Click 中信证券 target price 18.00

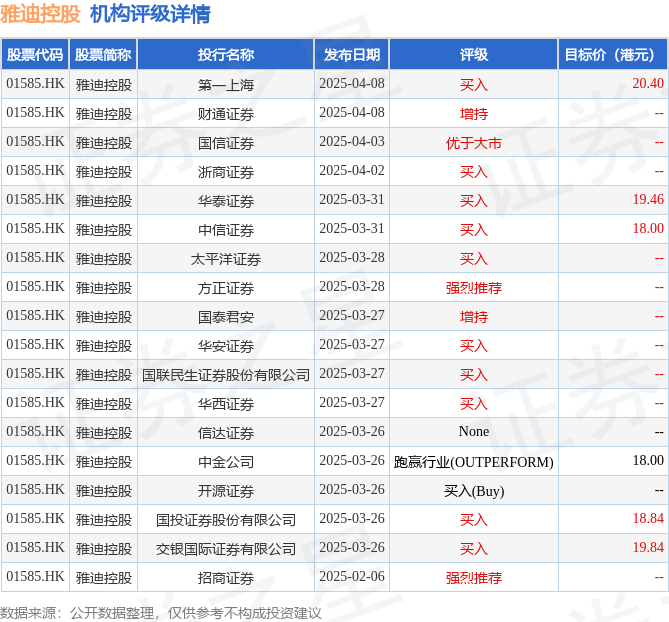648,228
